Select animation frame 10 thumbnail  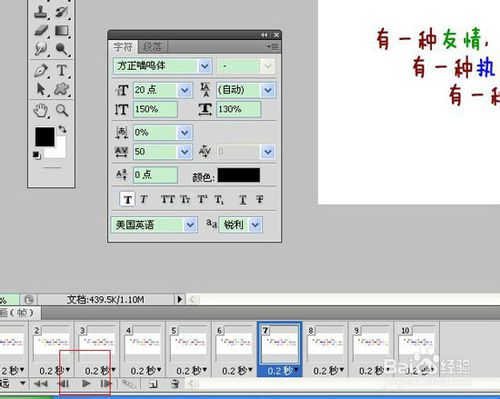417,344
